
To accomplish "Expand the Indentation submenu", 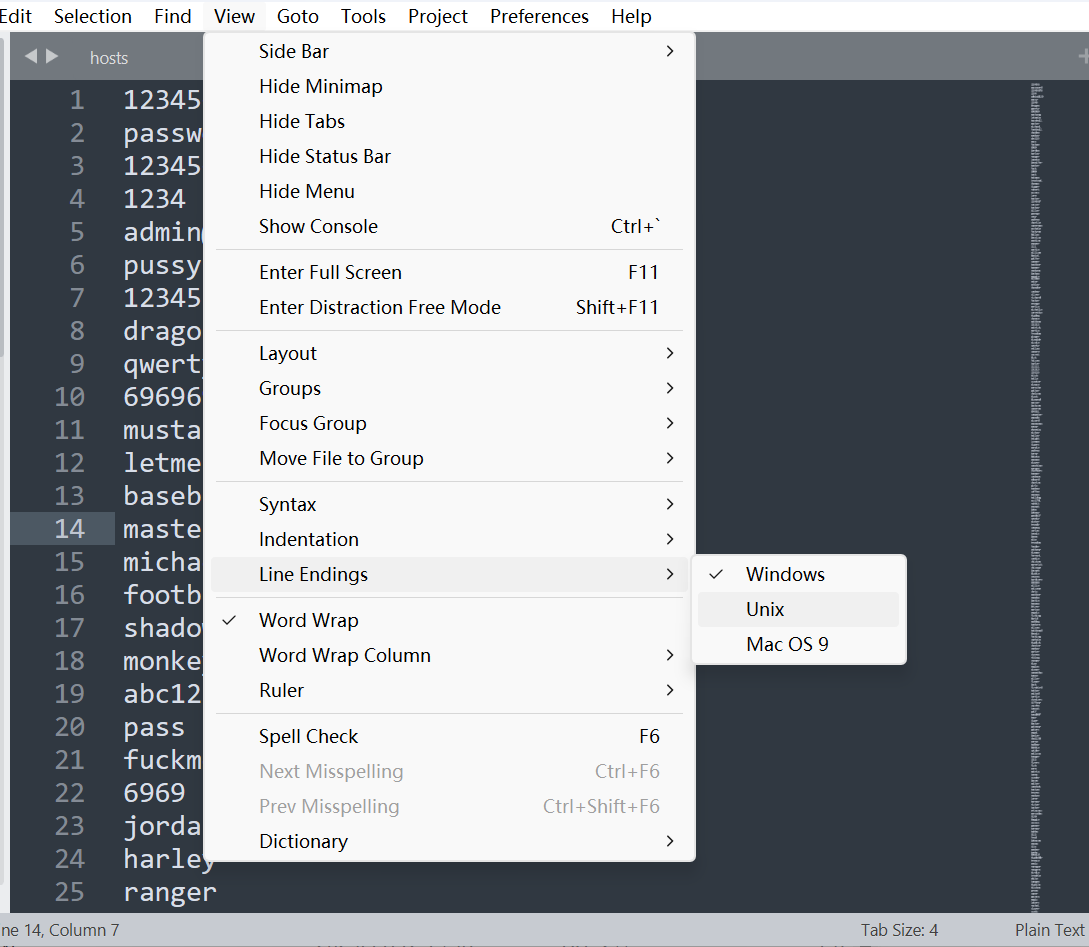I will [x=449, y=539].
